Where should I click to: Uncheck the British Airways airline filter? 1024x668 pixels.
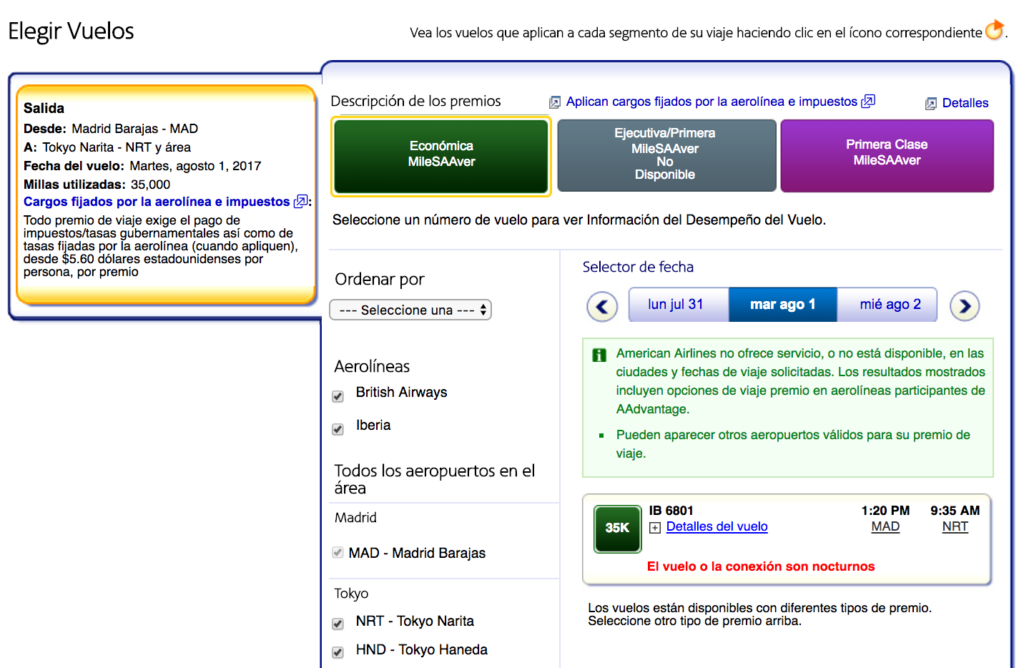(338, 396)
